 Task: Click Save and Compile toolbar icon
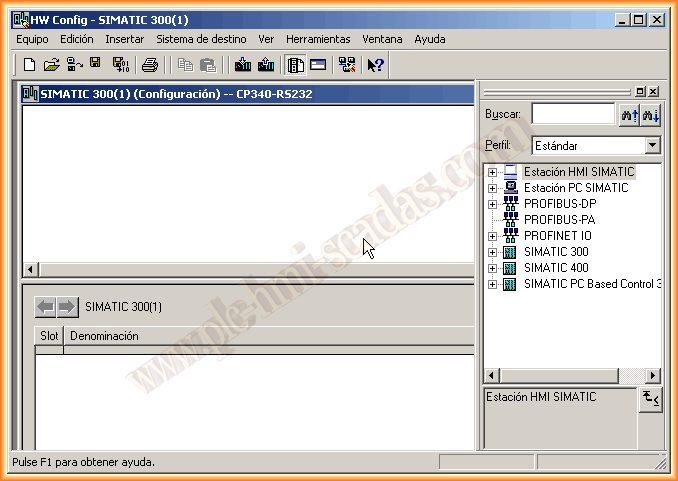(120, 65)
